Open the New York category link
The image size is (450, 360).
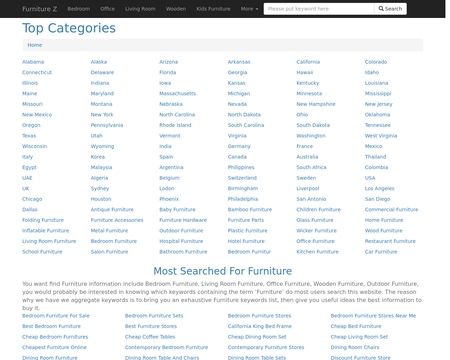102,115
